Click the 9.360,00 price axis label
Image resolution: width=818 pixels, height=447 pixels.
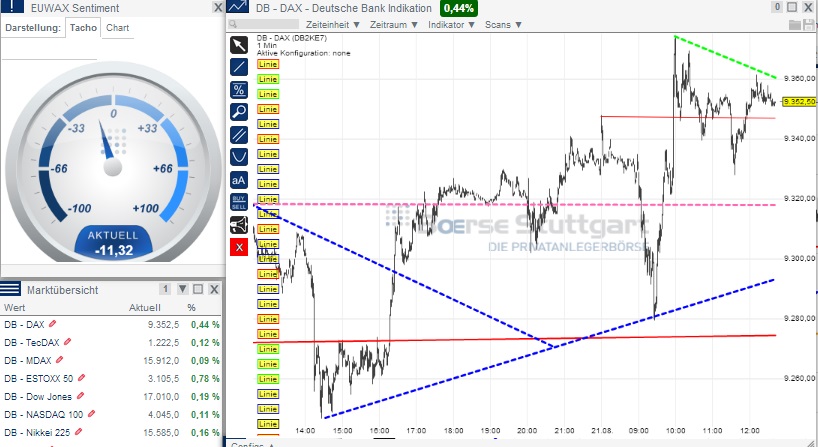click(799, 79)
